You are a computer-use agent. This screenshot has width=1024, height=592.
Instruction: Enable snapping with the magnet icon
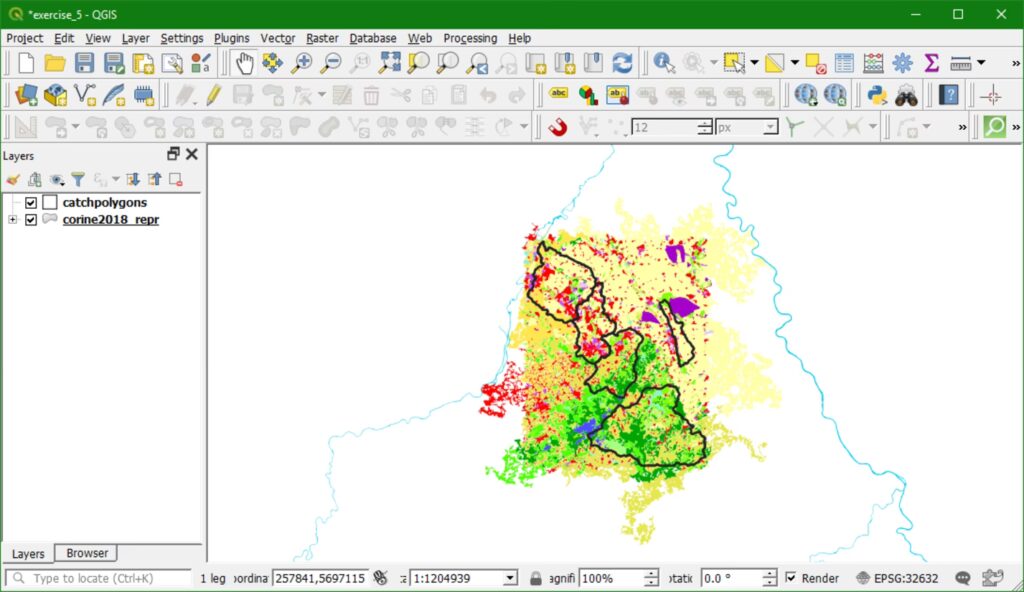click(x=557, y=127)
